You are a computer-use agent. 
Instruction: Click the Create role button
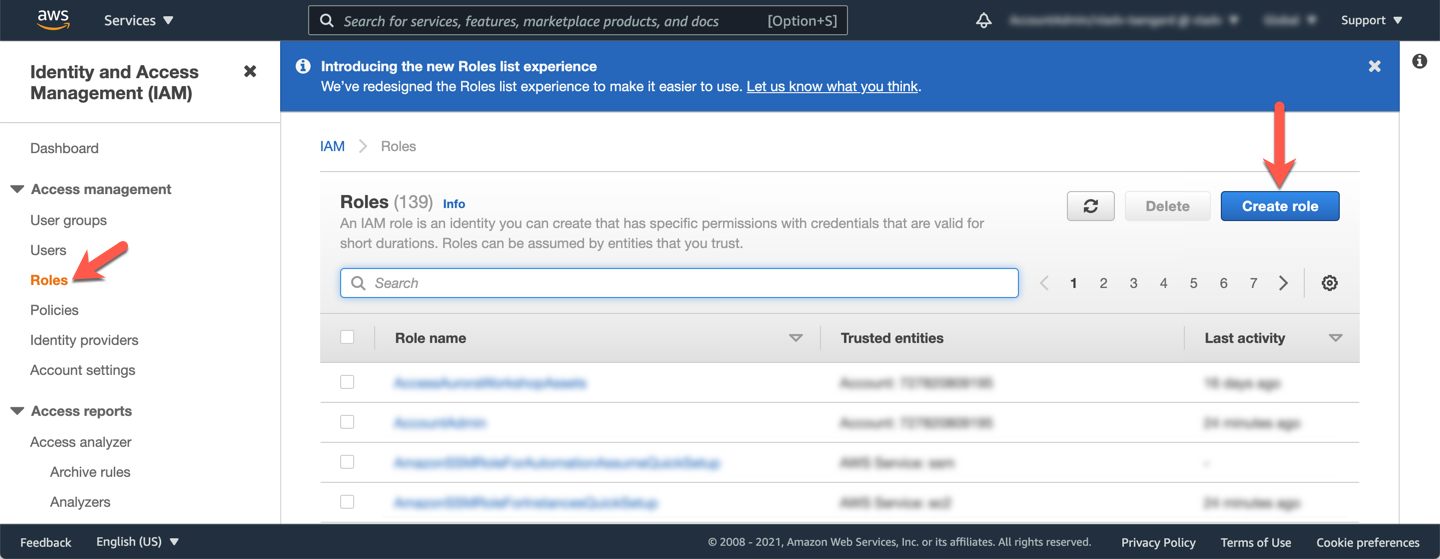point(1279,206)
